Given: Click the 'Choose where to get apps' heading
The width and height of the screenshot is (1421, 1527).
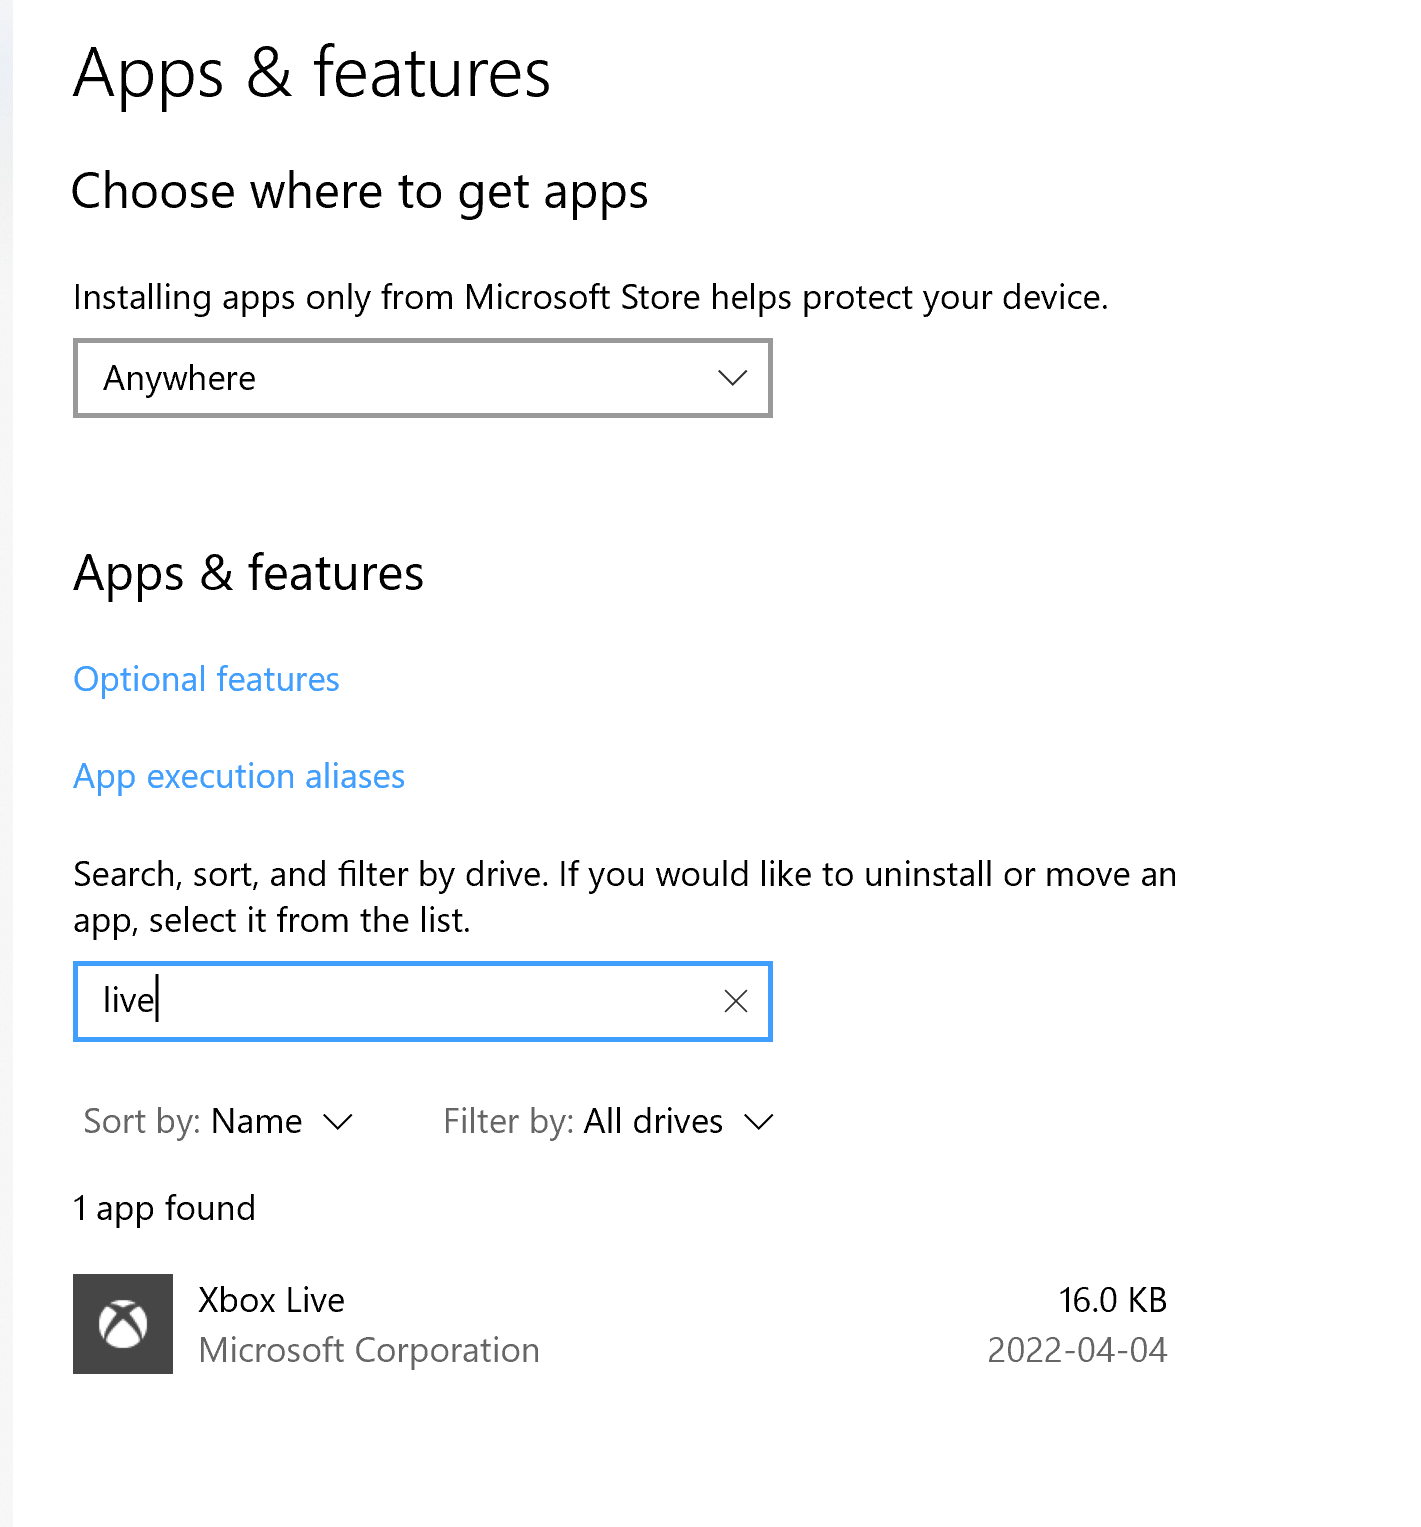Looking at the screenshot, I should (x=360, y=191).
